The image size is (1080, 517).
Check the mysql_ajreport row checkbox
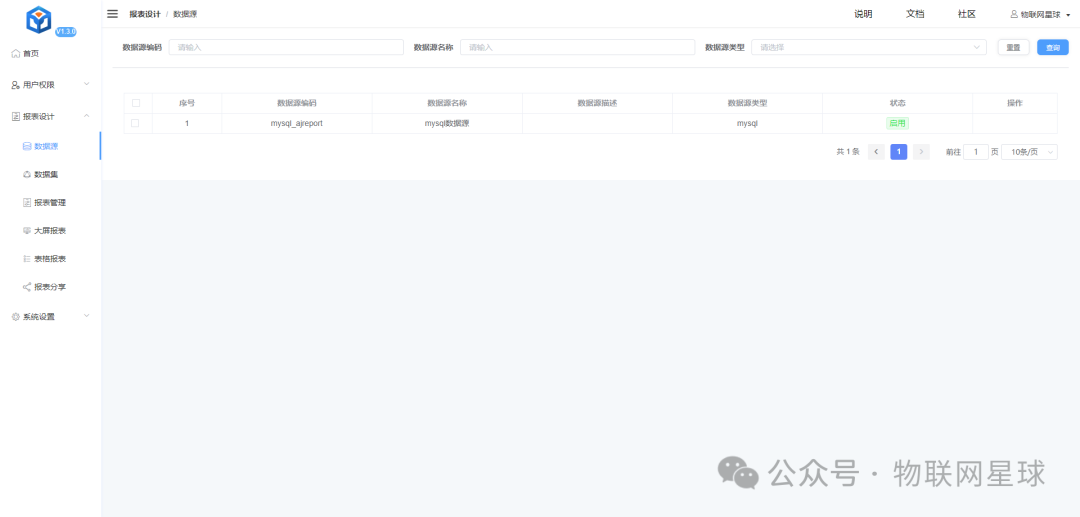pos(136,123)
